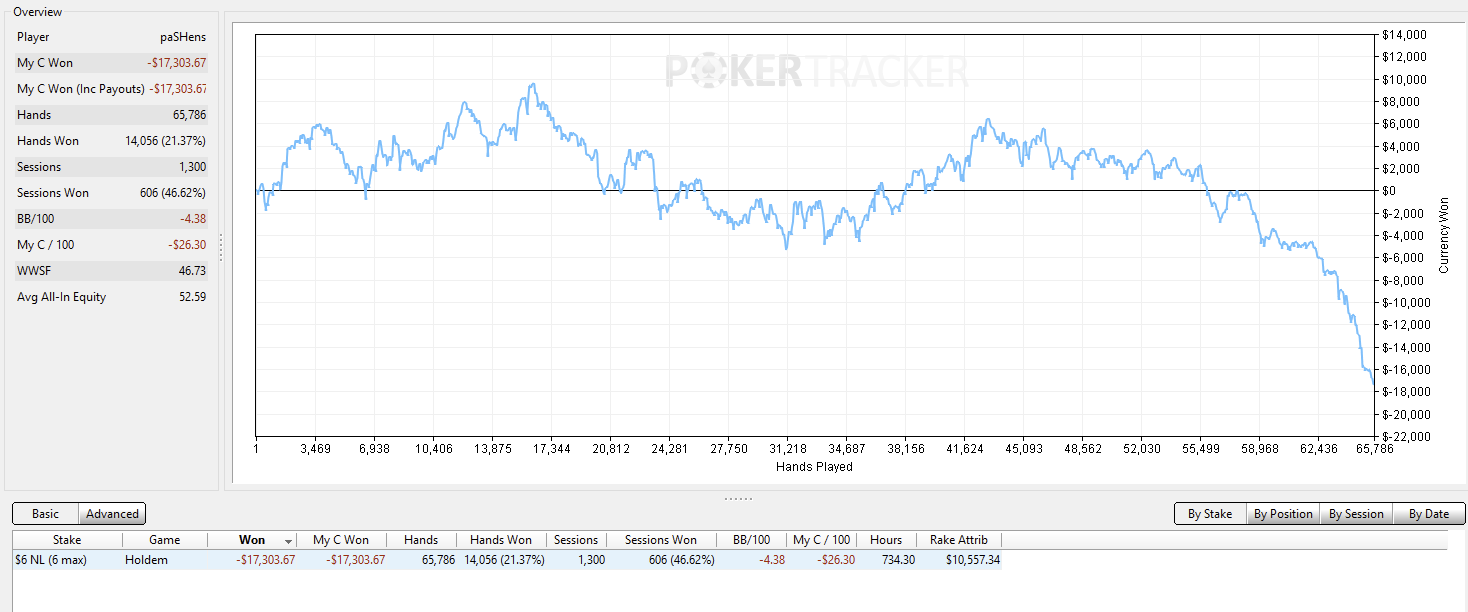Image resolution: width=1468 pixels, height=612 pixels.
Task: Select the Basic toggle button
Action: pyautogui.click(x=45, y=514)
